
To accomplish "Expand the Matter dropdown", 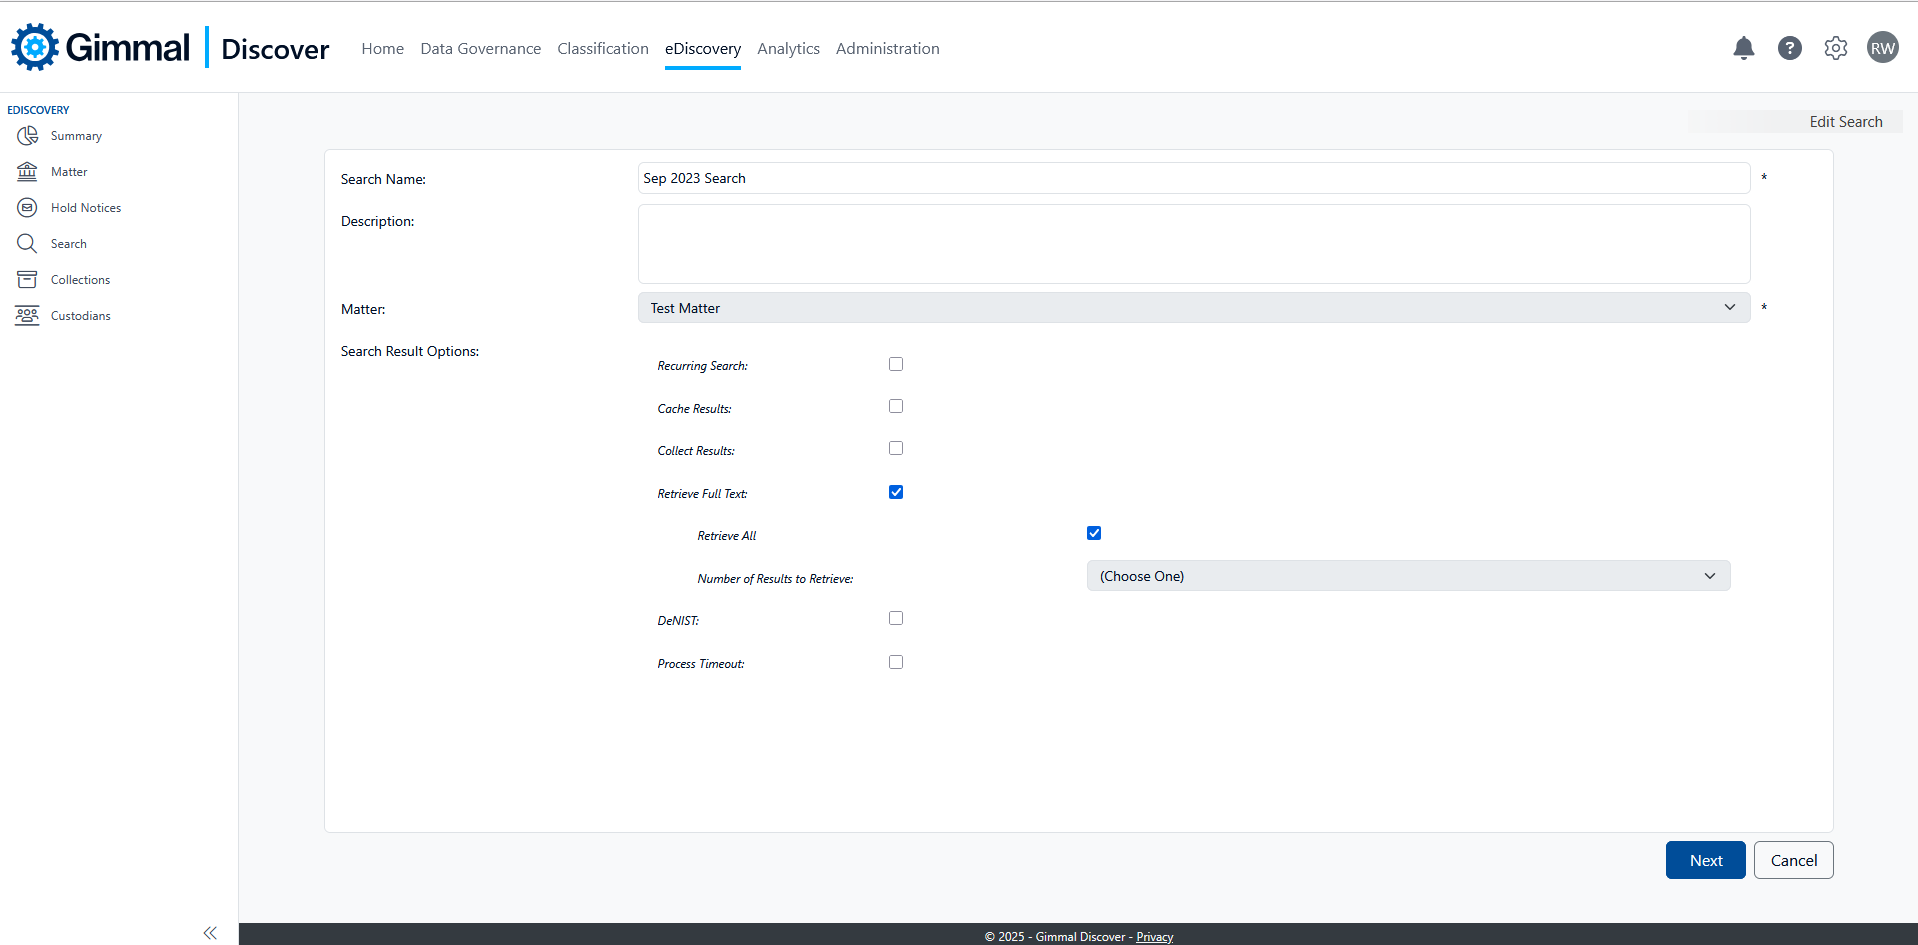I will [x=1193, y=308].
